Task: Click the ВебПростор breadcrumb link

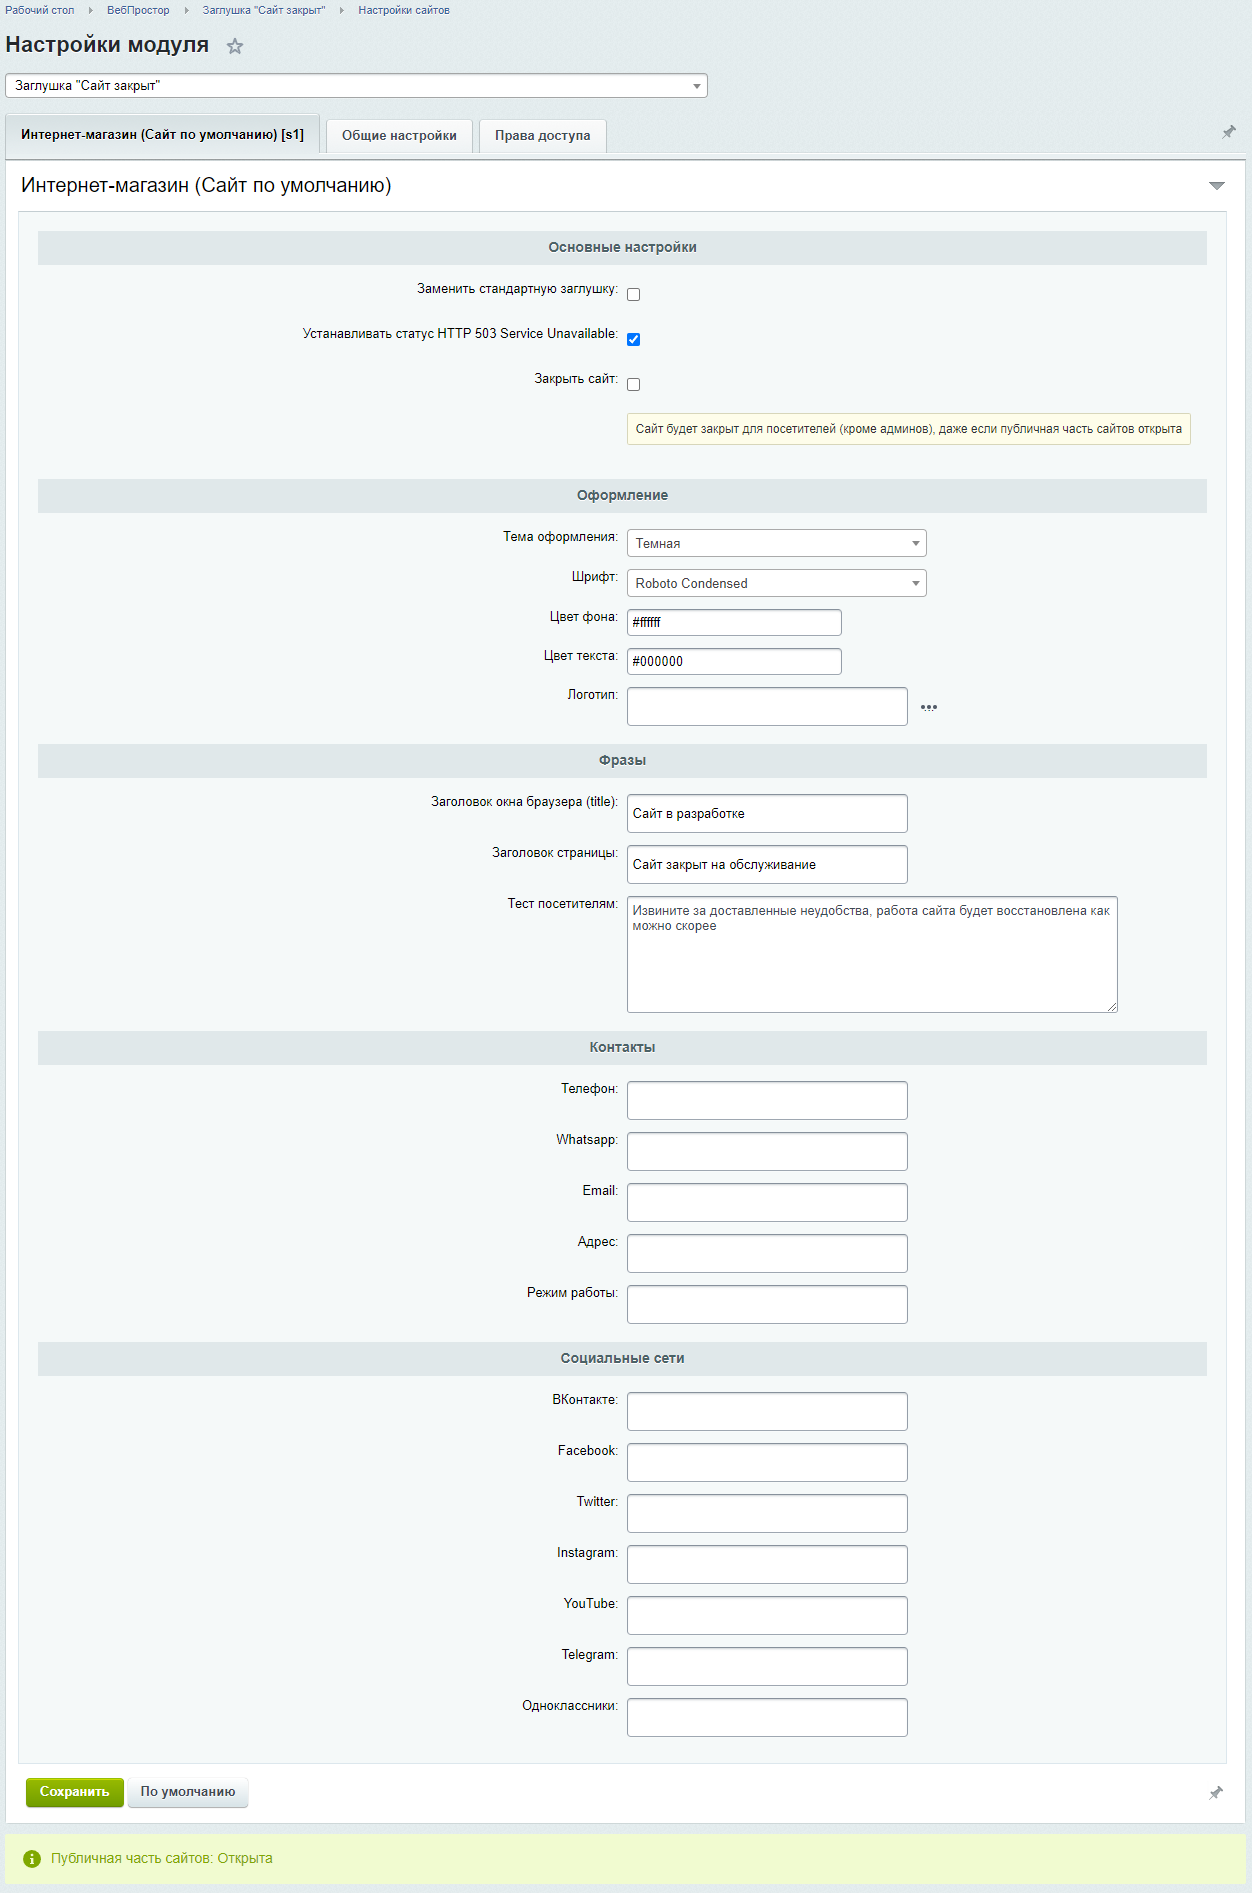Action: [x=138, y=10]
